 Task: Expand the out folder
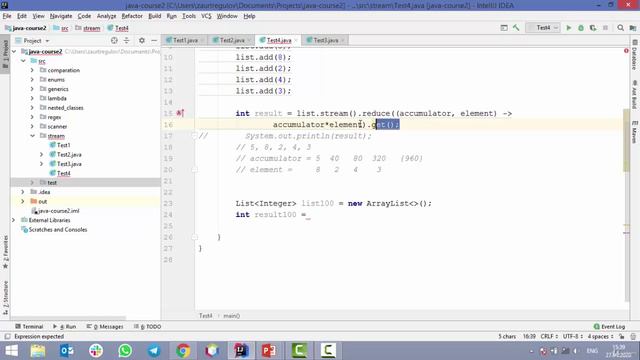pos(23,201)
